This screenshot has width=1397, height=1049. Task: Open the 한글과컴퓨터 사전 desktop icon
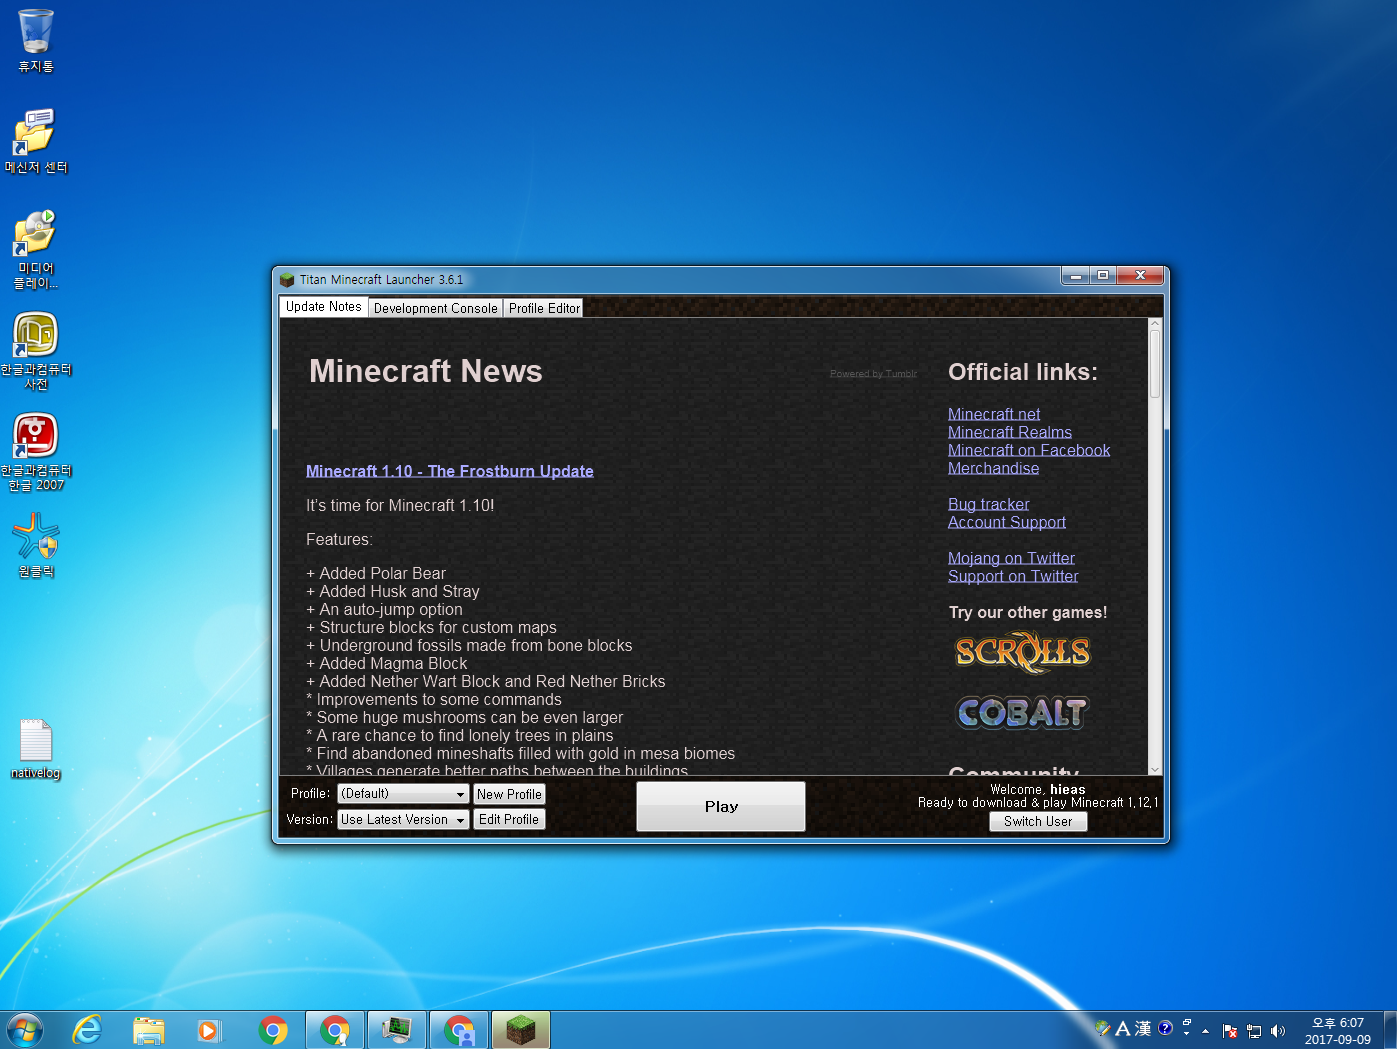pyautogui.click(x=35, y=350)
